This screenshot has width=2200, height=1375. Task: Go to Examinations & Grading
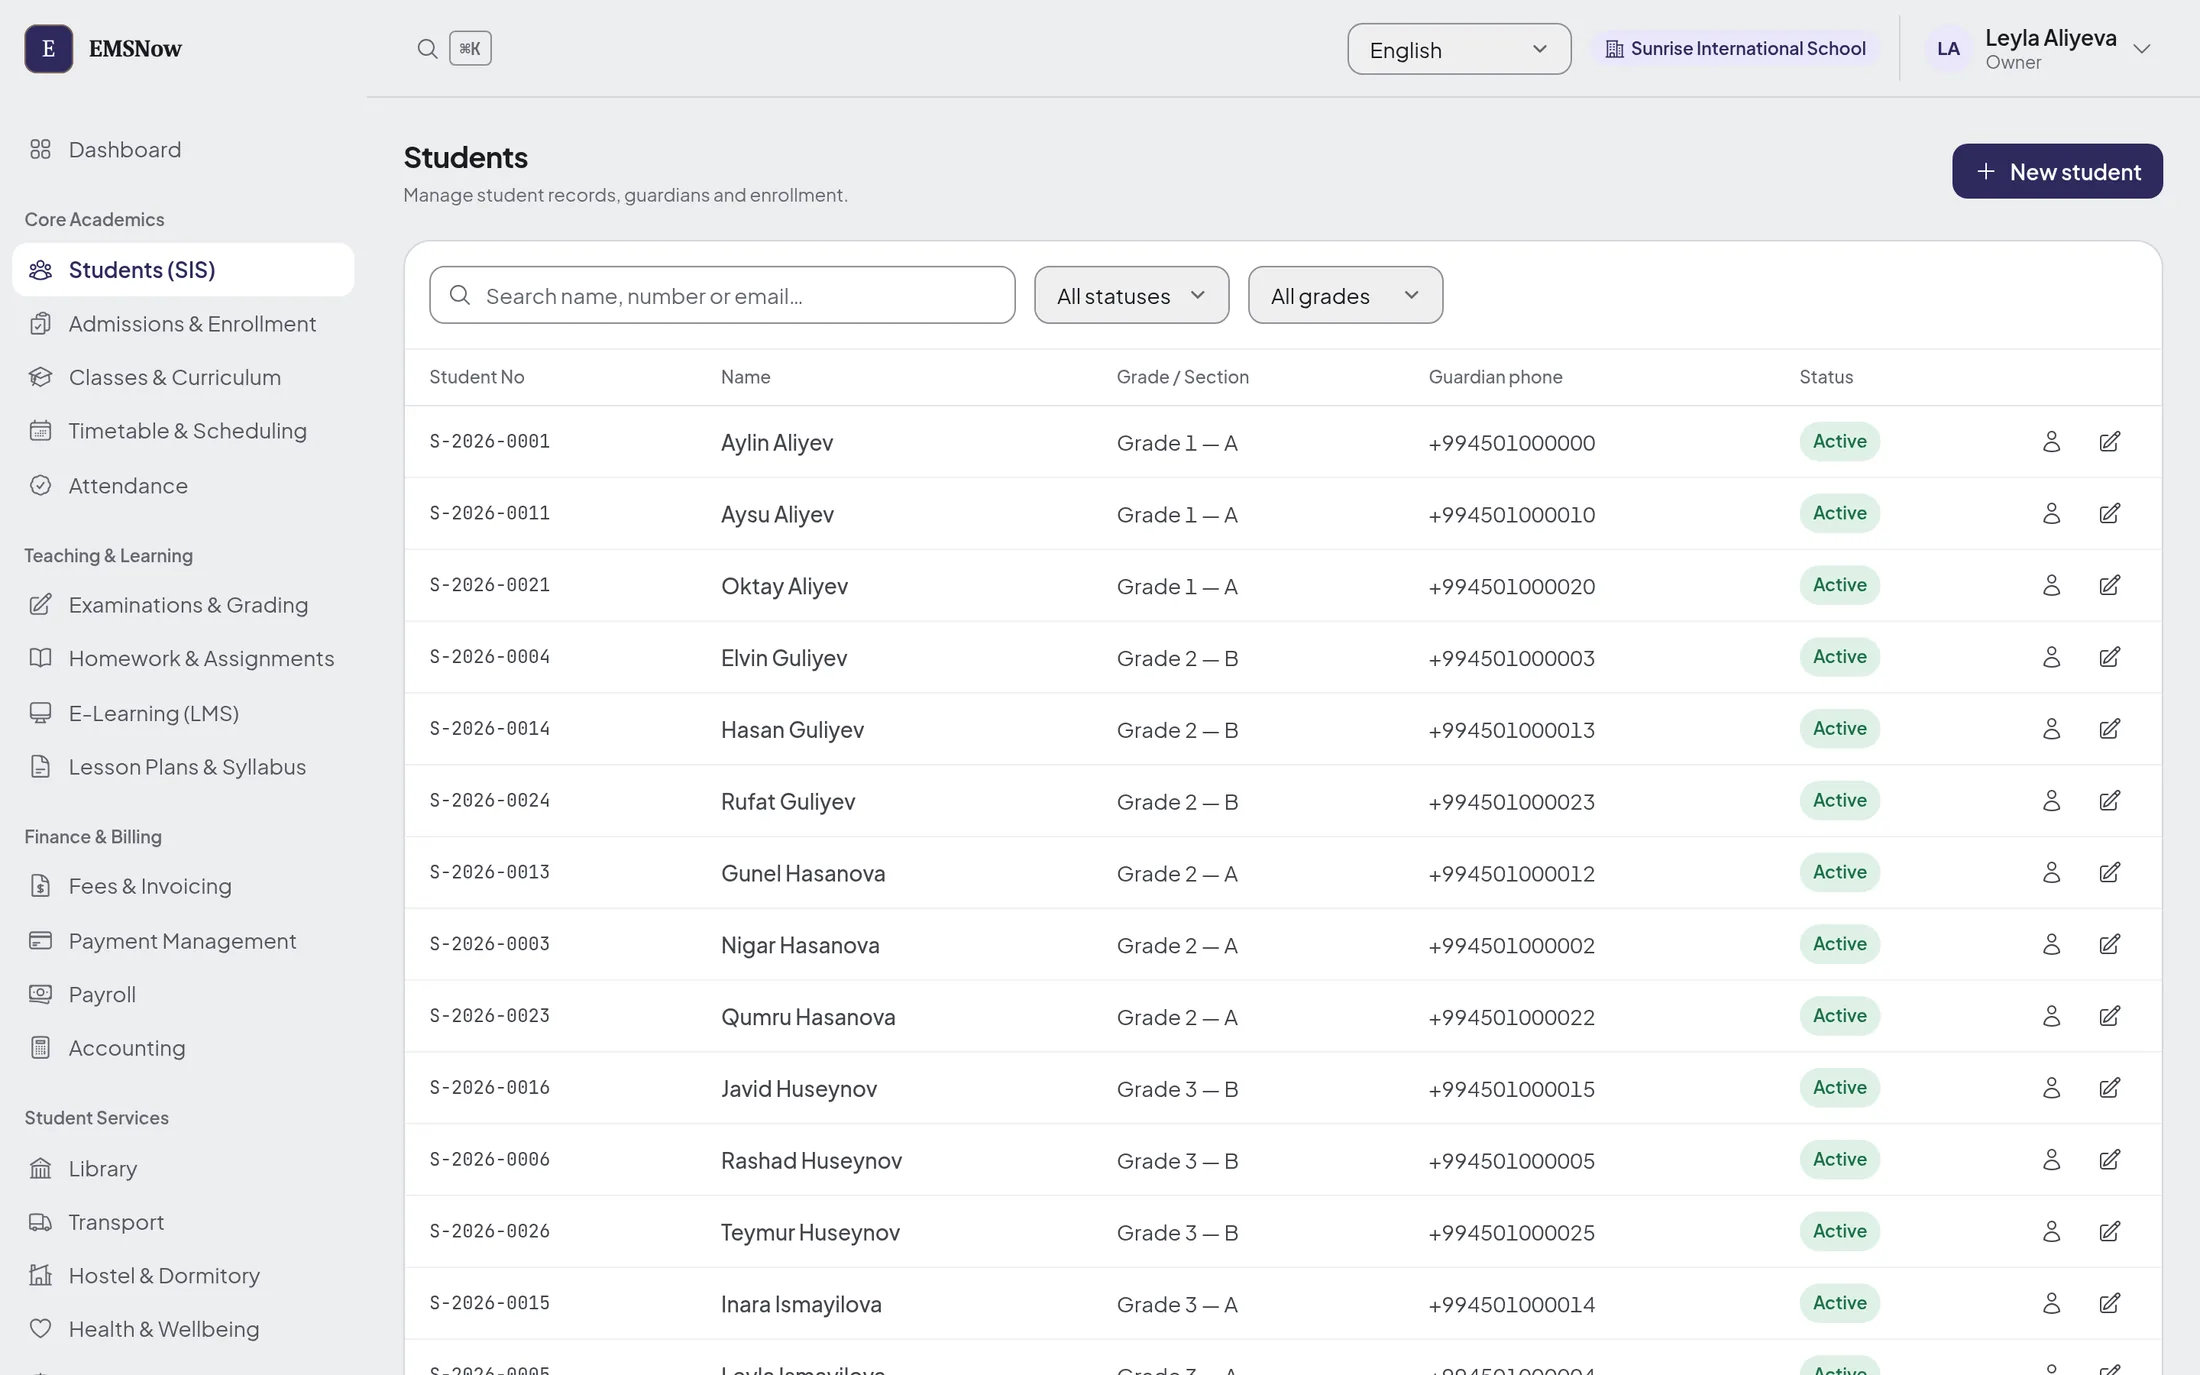click(183, 605)
